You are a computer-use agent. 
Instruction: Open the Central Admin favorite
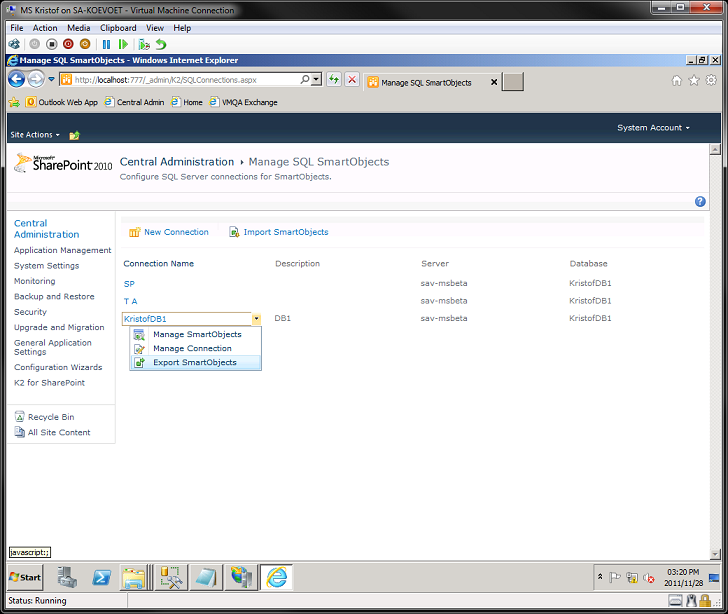tap(134, 102)
